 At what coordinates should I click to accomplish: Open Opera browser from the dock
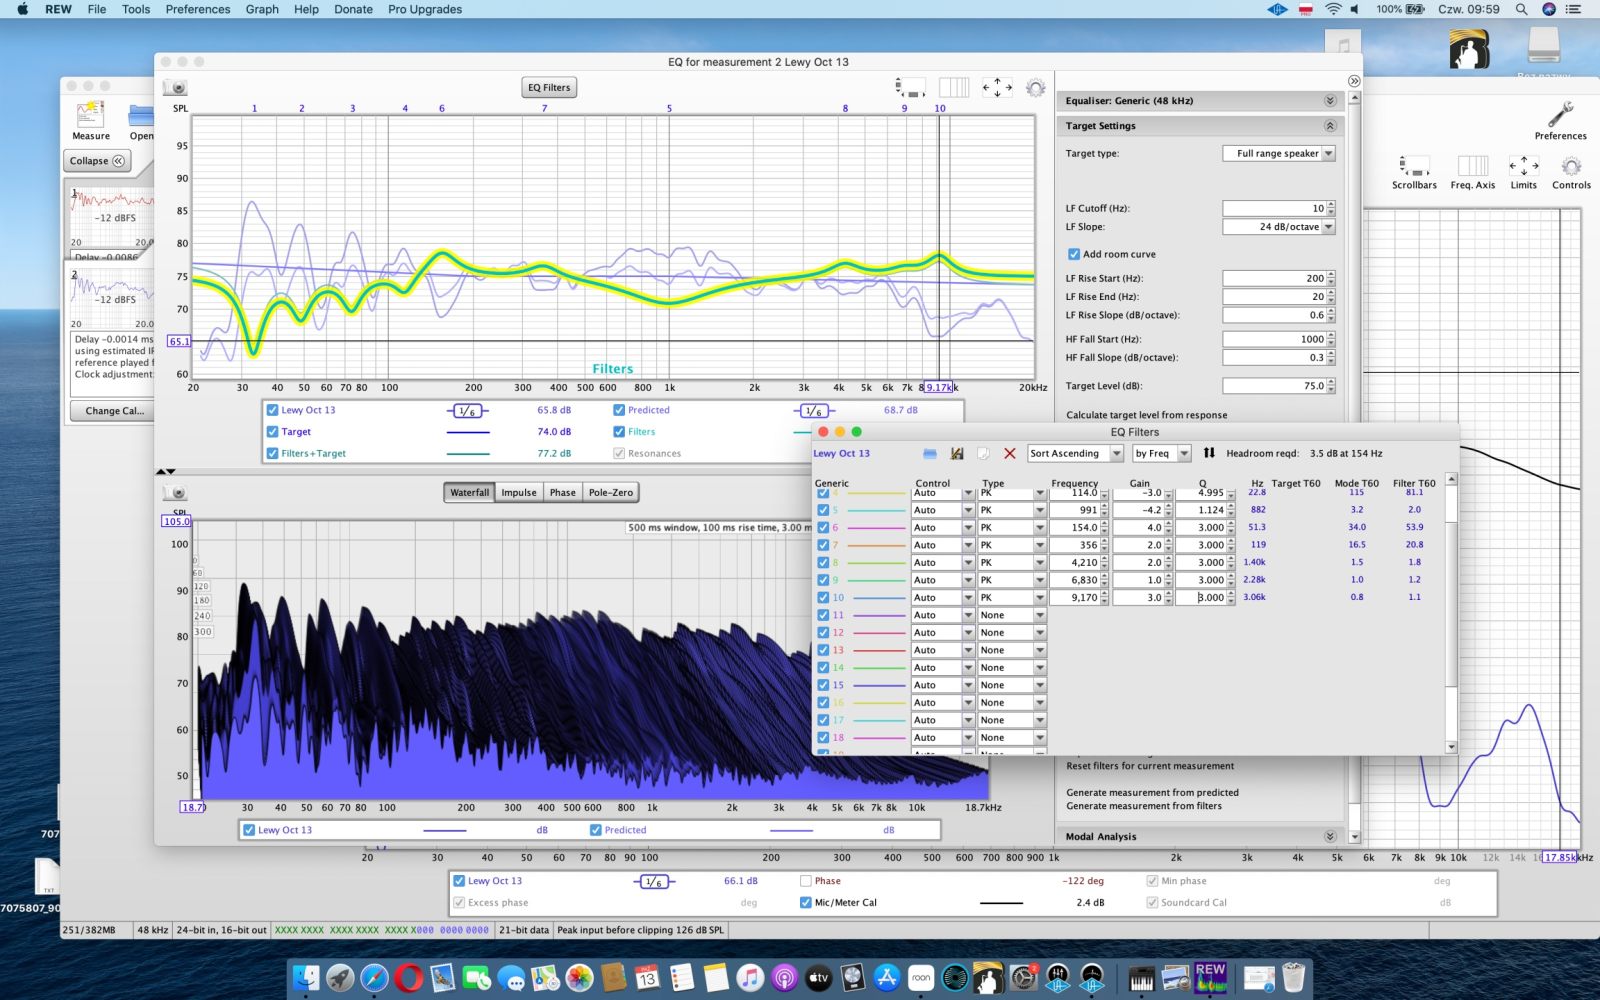click(x=408, y=977)
